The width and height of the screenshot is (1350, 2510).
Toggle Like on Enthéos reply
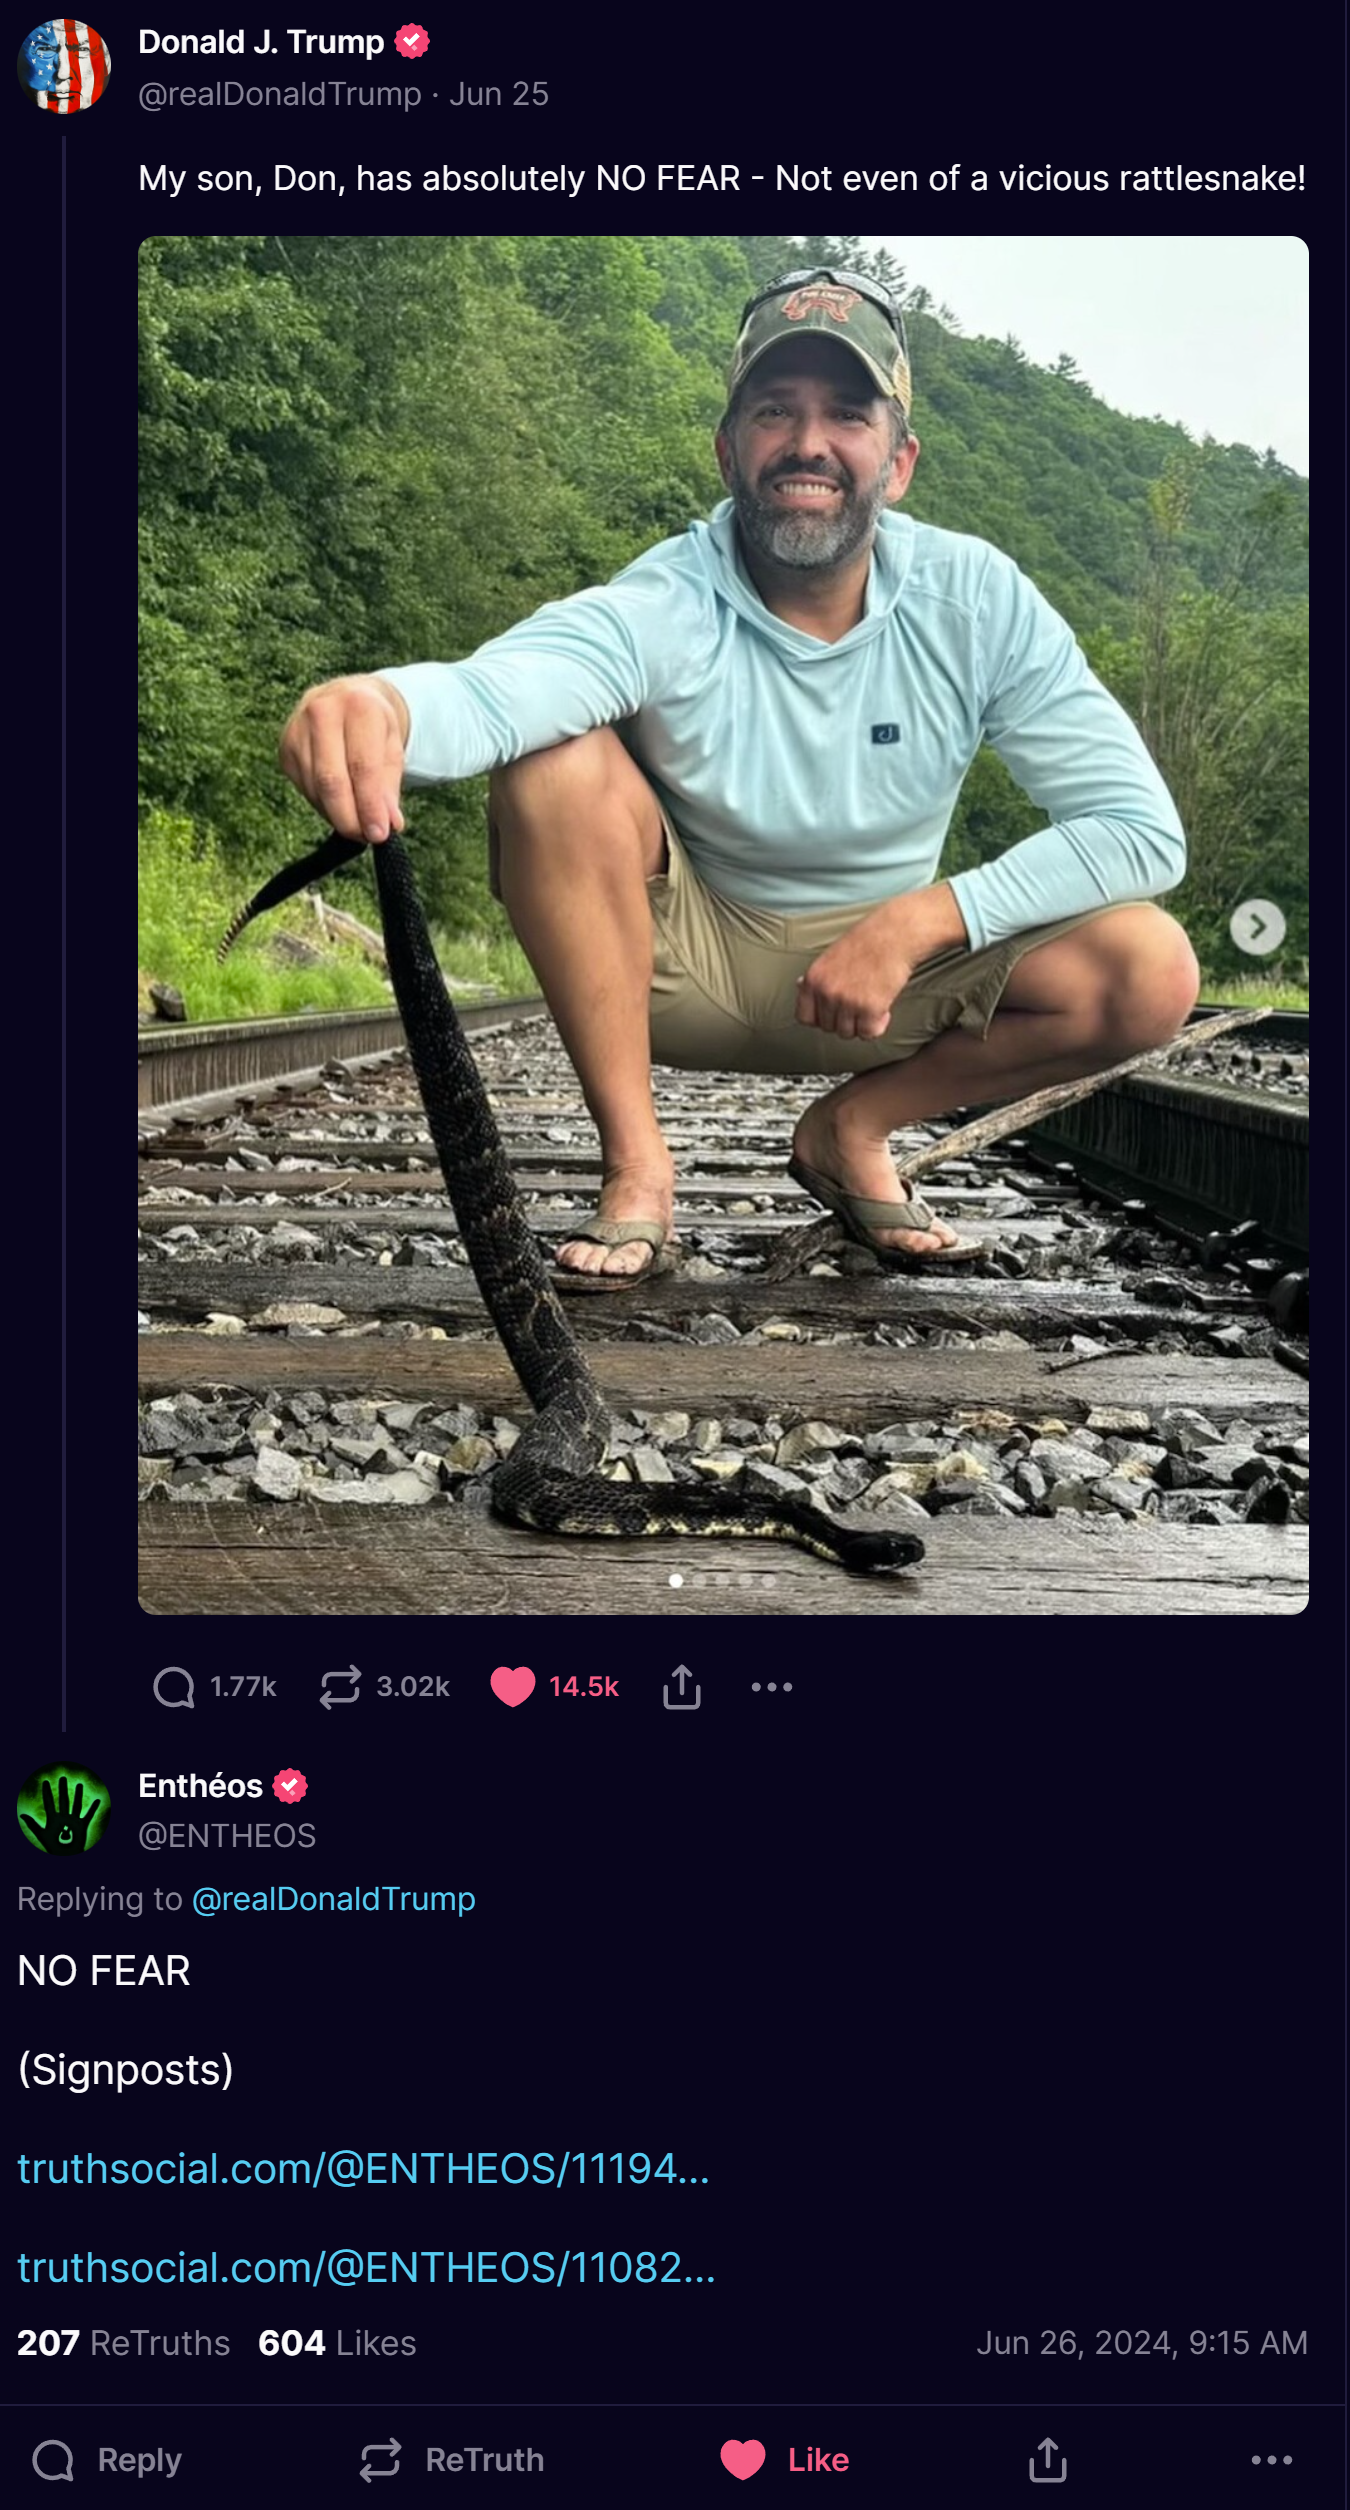pos(785,2459)
